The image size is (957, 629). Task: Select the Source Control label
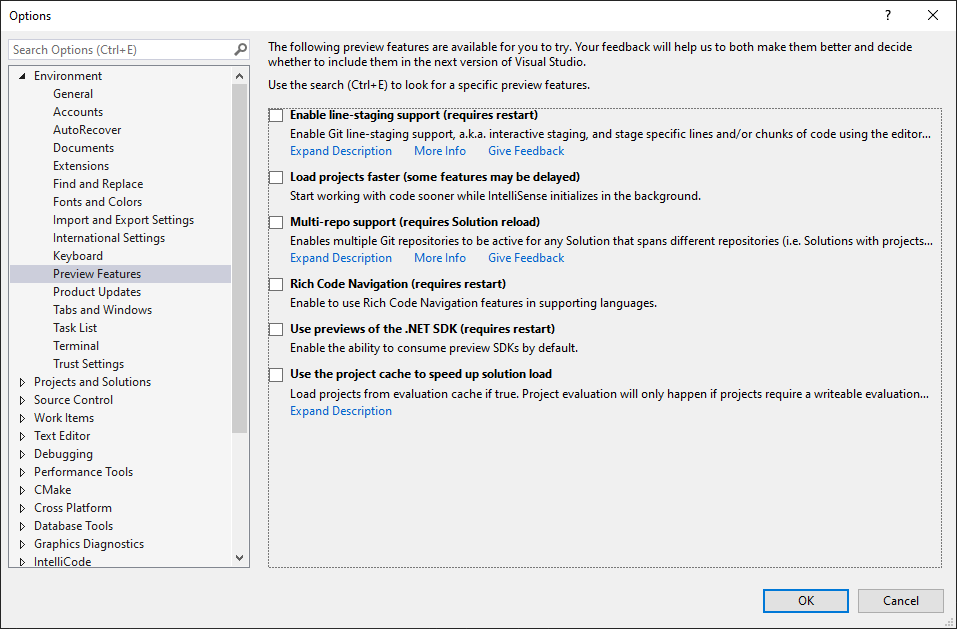coord(73,400)
